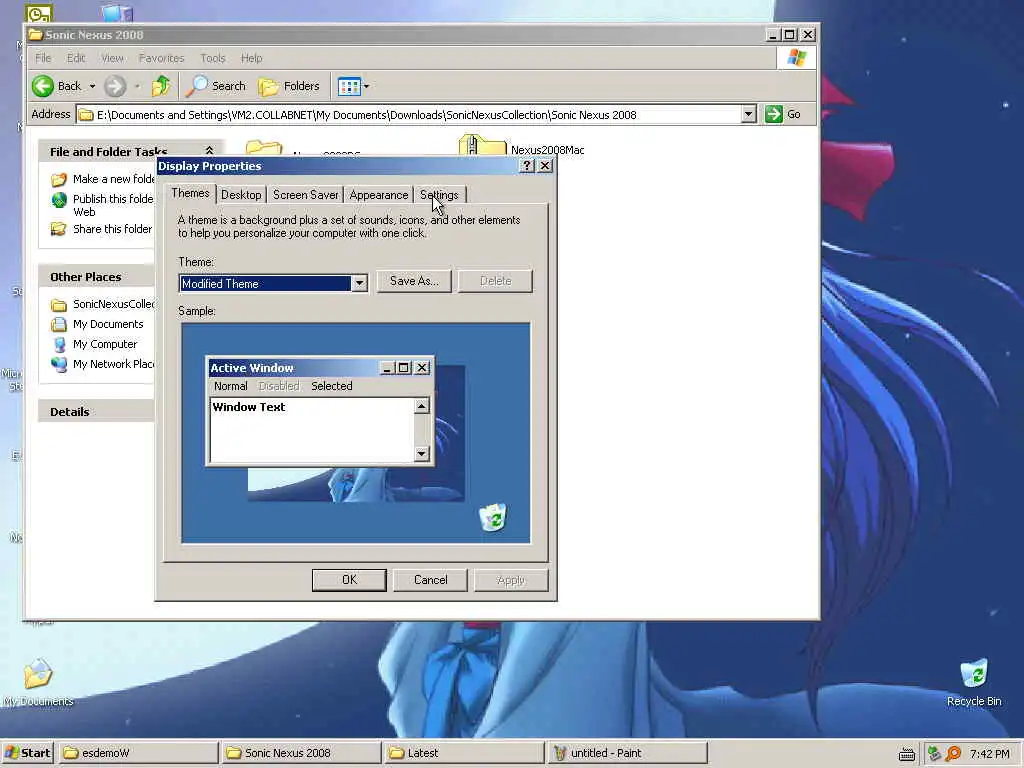Viewport: 1024px width, 768px height.
Task: Switch to untitled - Paint taskbar button
Action: pyautogui.click(x=627, y=753)
